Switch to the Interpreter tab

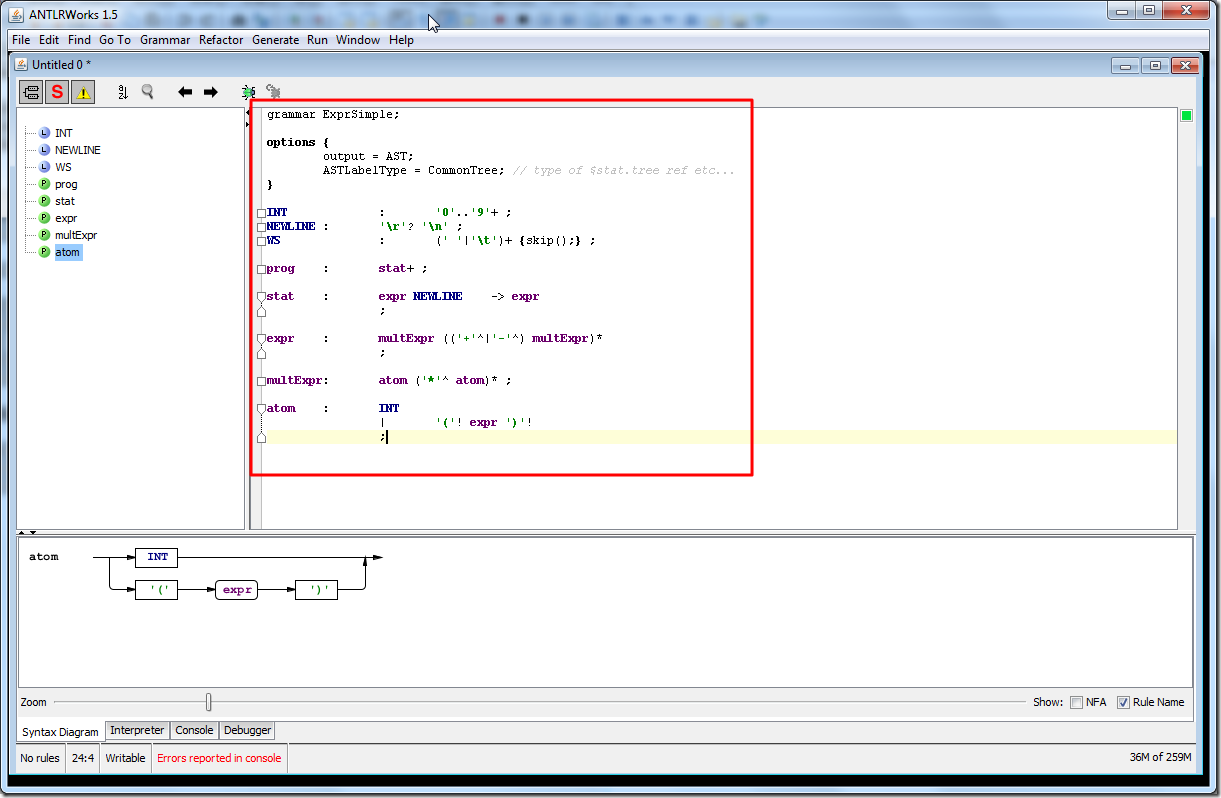click(137, 731)
